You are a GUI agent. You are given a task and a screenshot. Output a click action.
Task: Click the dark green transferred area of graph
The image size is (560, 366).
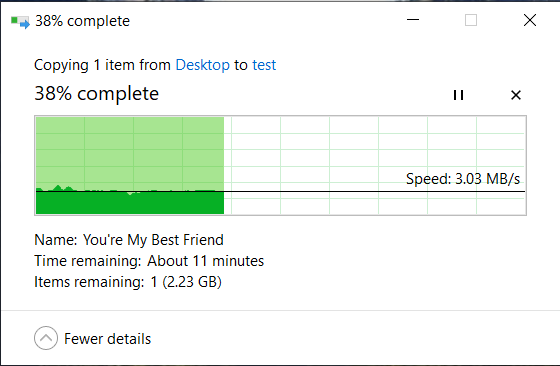pyautogui.click(x=130, y=203)
